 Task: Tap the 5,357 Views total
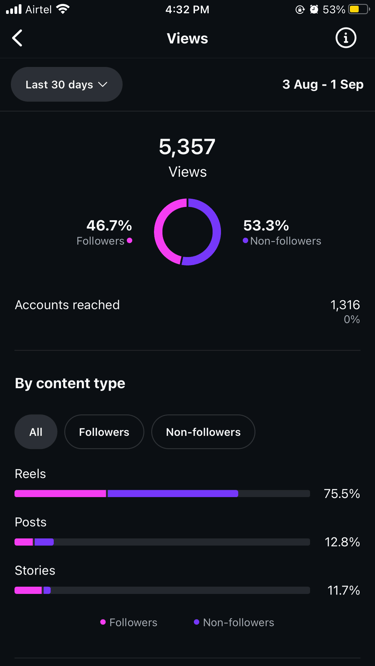click(x=187, y=158)
